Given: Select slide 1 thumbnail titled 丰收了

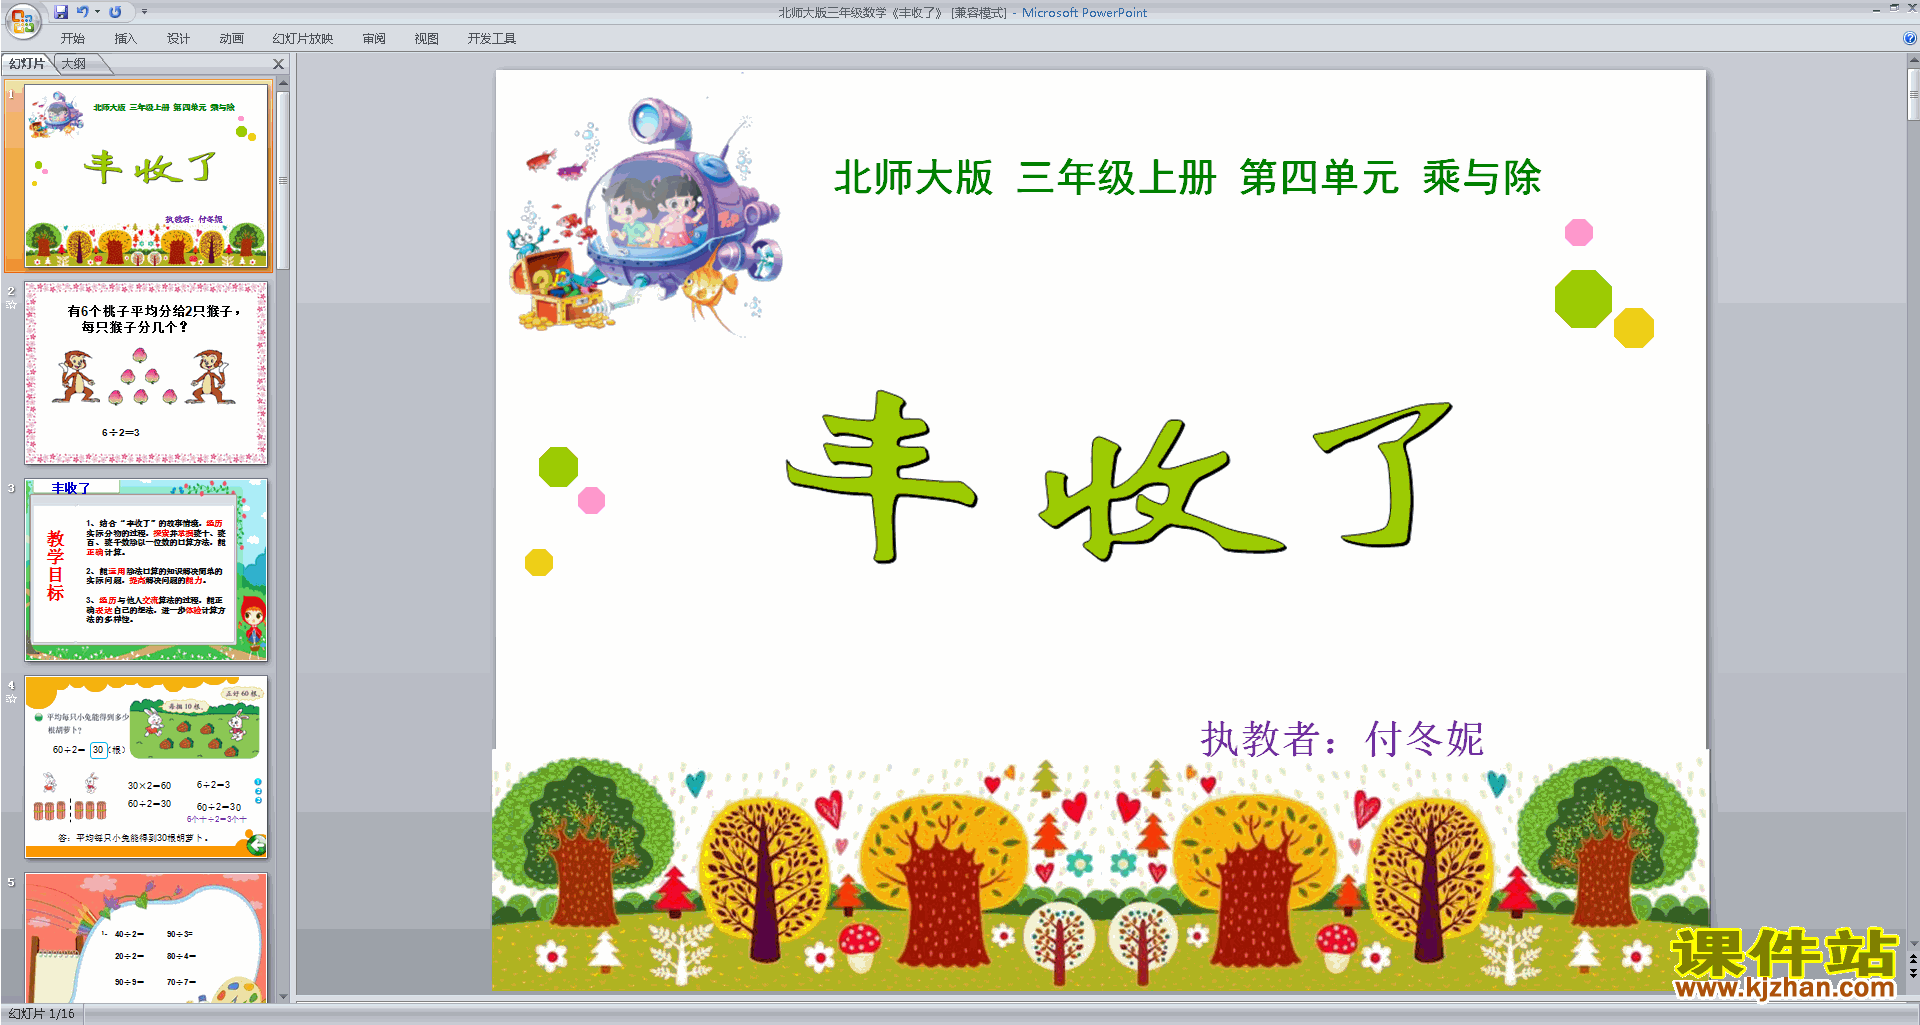Looking at the screenshot, I should pos(146,176).
